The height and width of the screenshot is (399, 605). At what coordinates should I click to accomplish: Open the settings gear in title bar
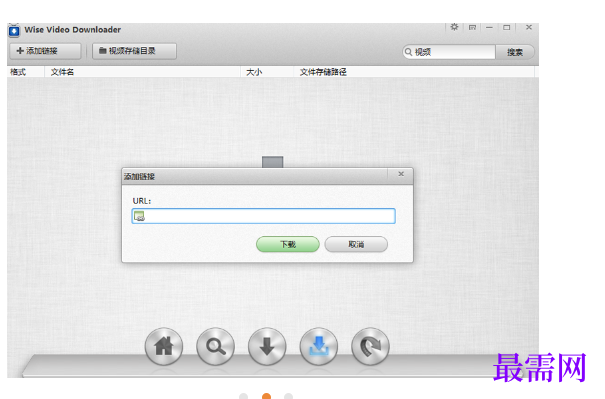click(x=454, y=27)
